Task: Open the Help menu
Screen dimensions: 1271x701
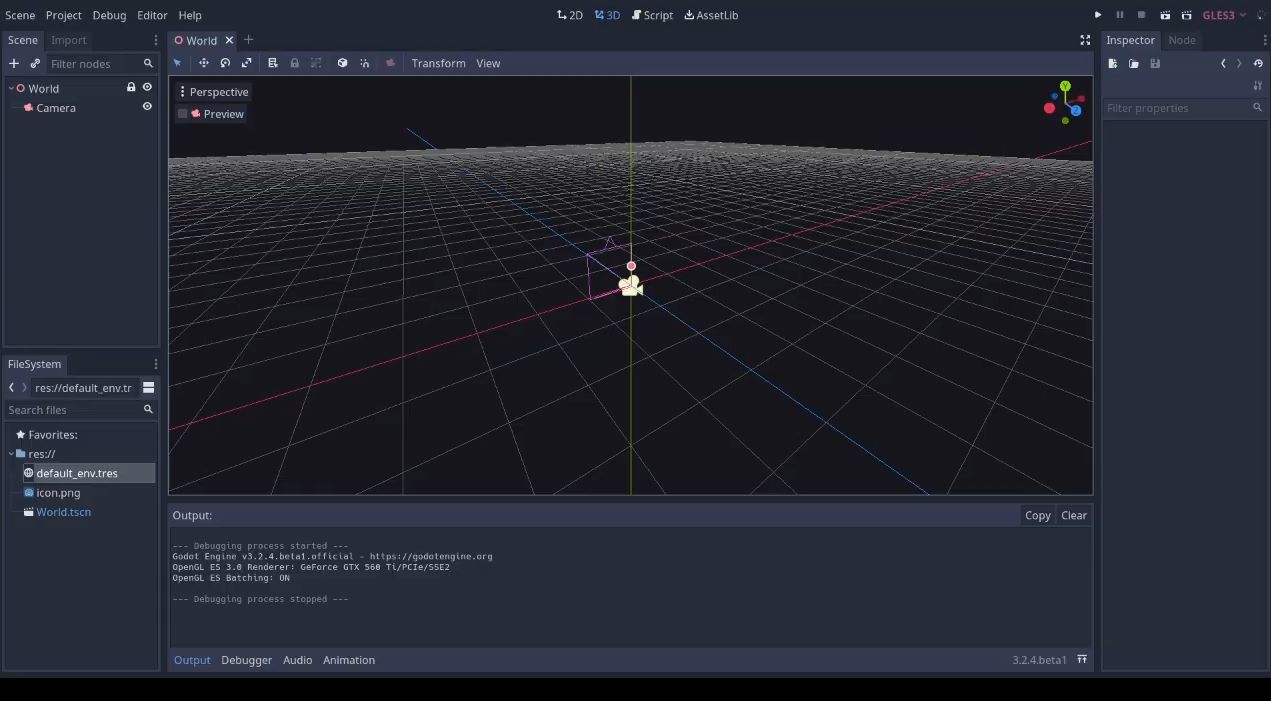Action: (190, 15)
